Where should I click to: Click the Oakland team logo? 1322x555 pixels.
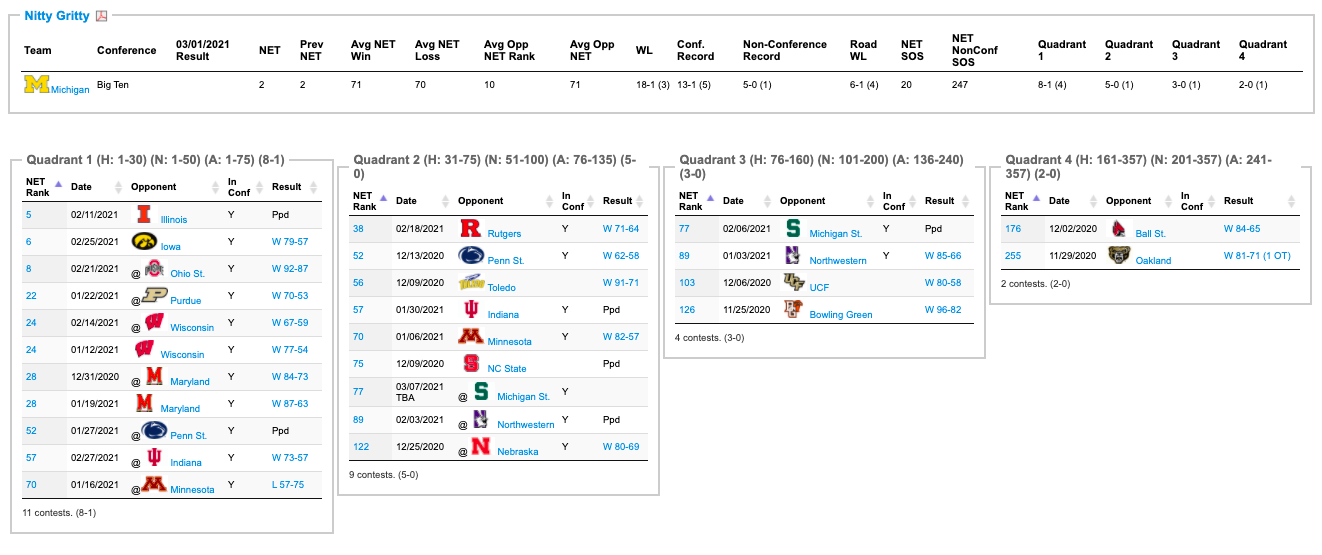click(x=1119, y=255)
